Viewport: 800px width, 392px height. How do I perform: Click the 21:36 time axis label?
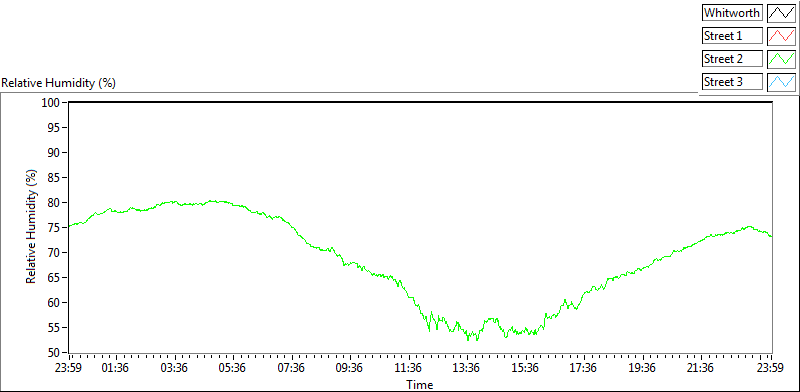(701, 368)
